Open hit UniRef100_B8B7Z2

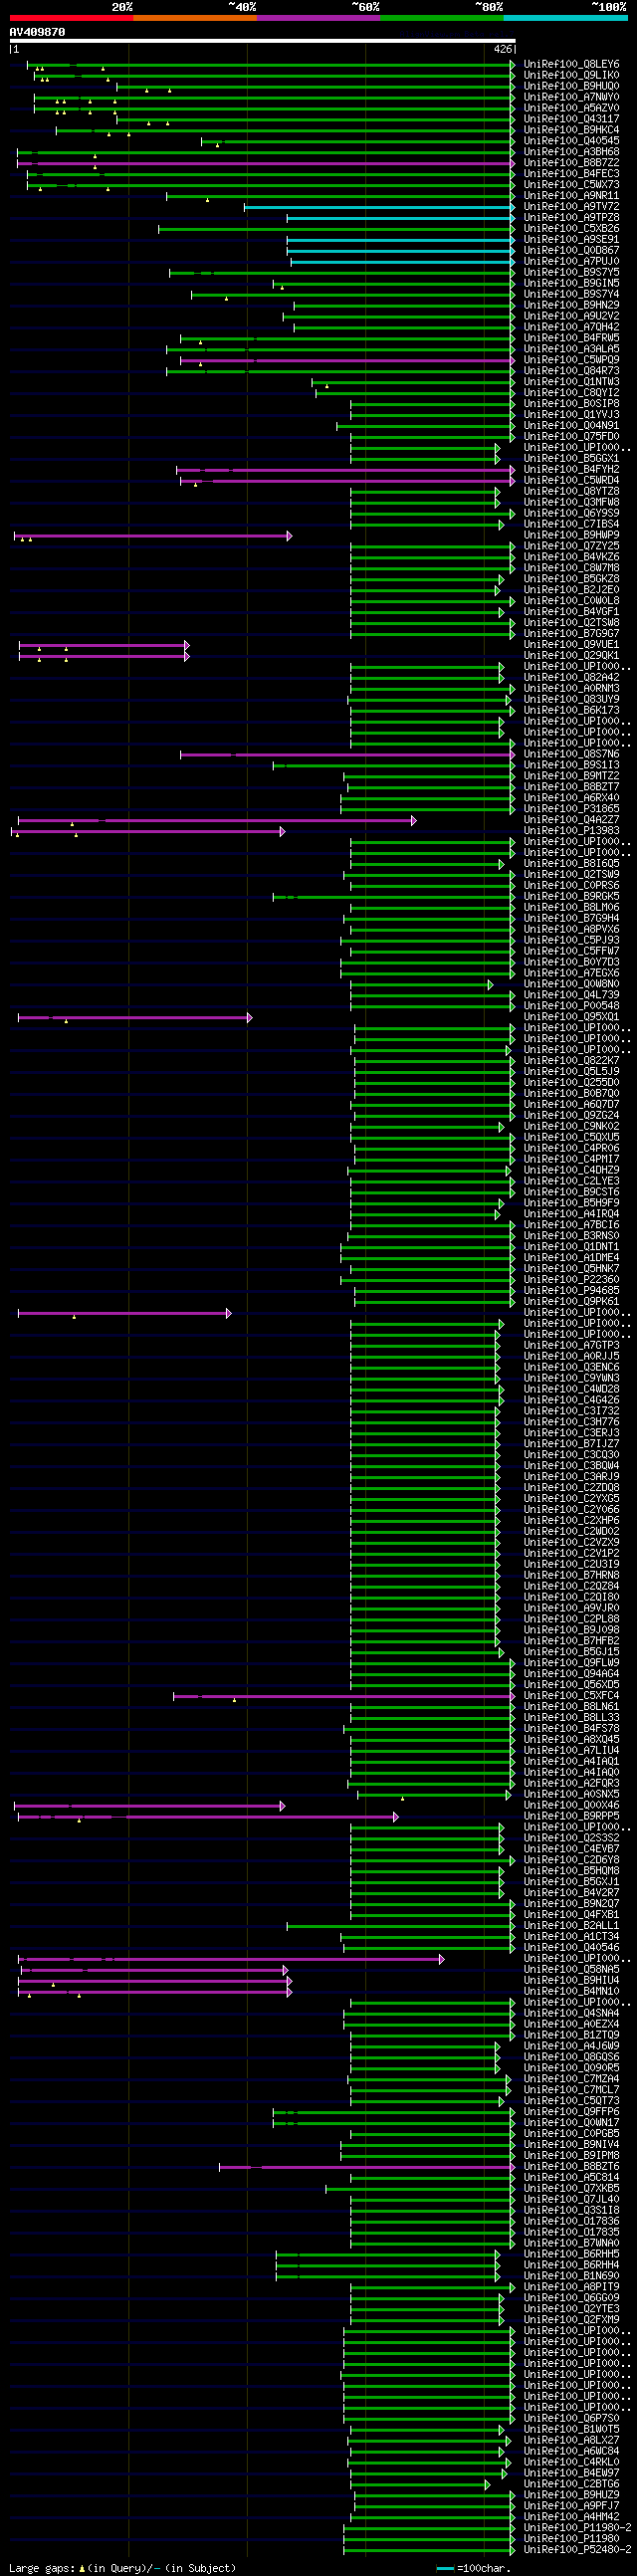(571, 163)
